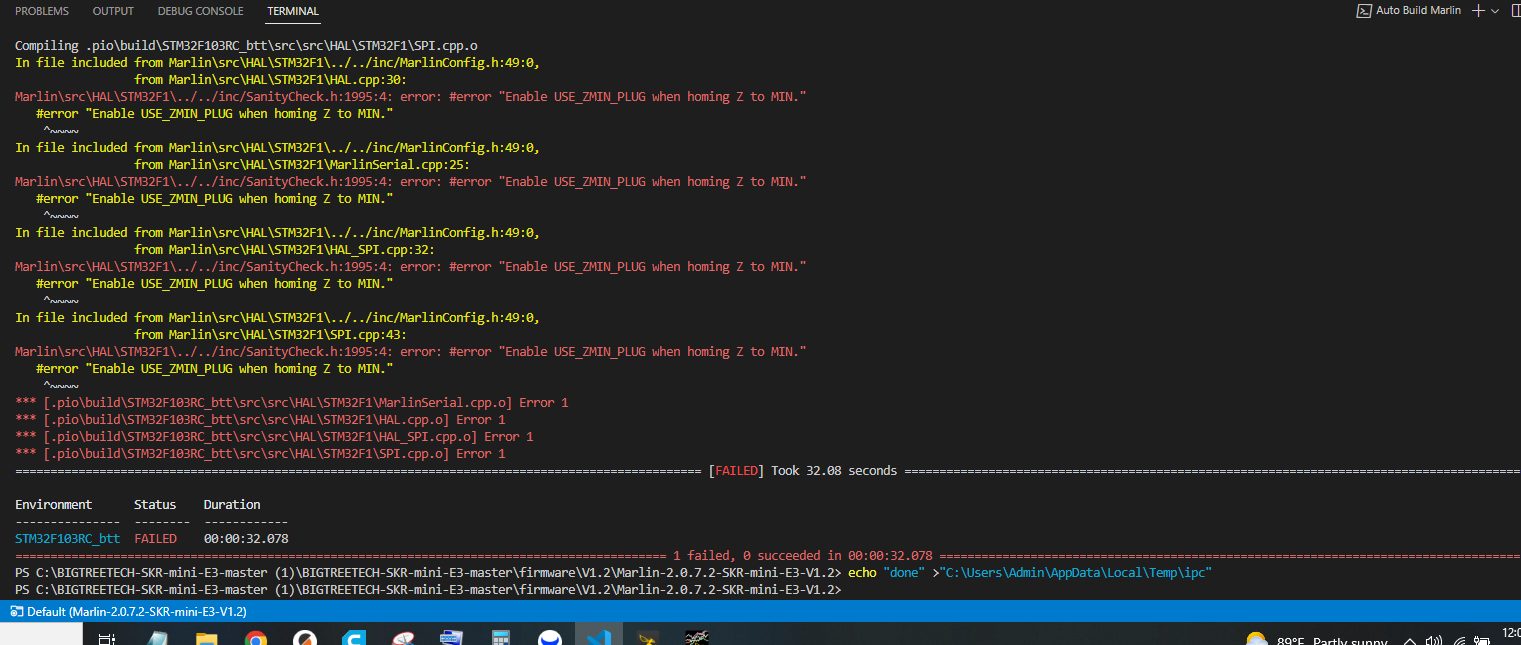Image resolution: width=1521 pixels, height=645 pixels.
Task: Select the TERMINAL tab
Action: (x=293, y=11)
